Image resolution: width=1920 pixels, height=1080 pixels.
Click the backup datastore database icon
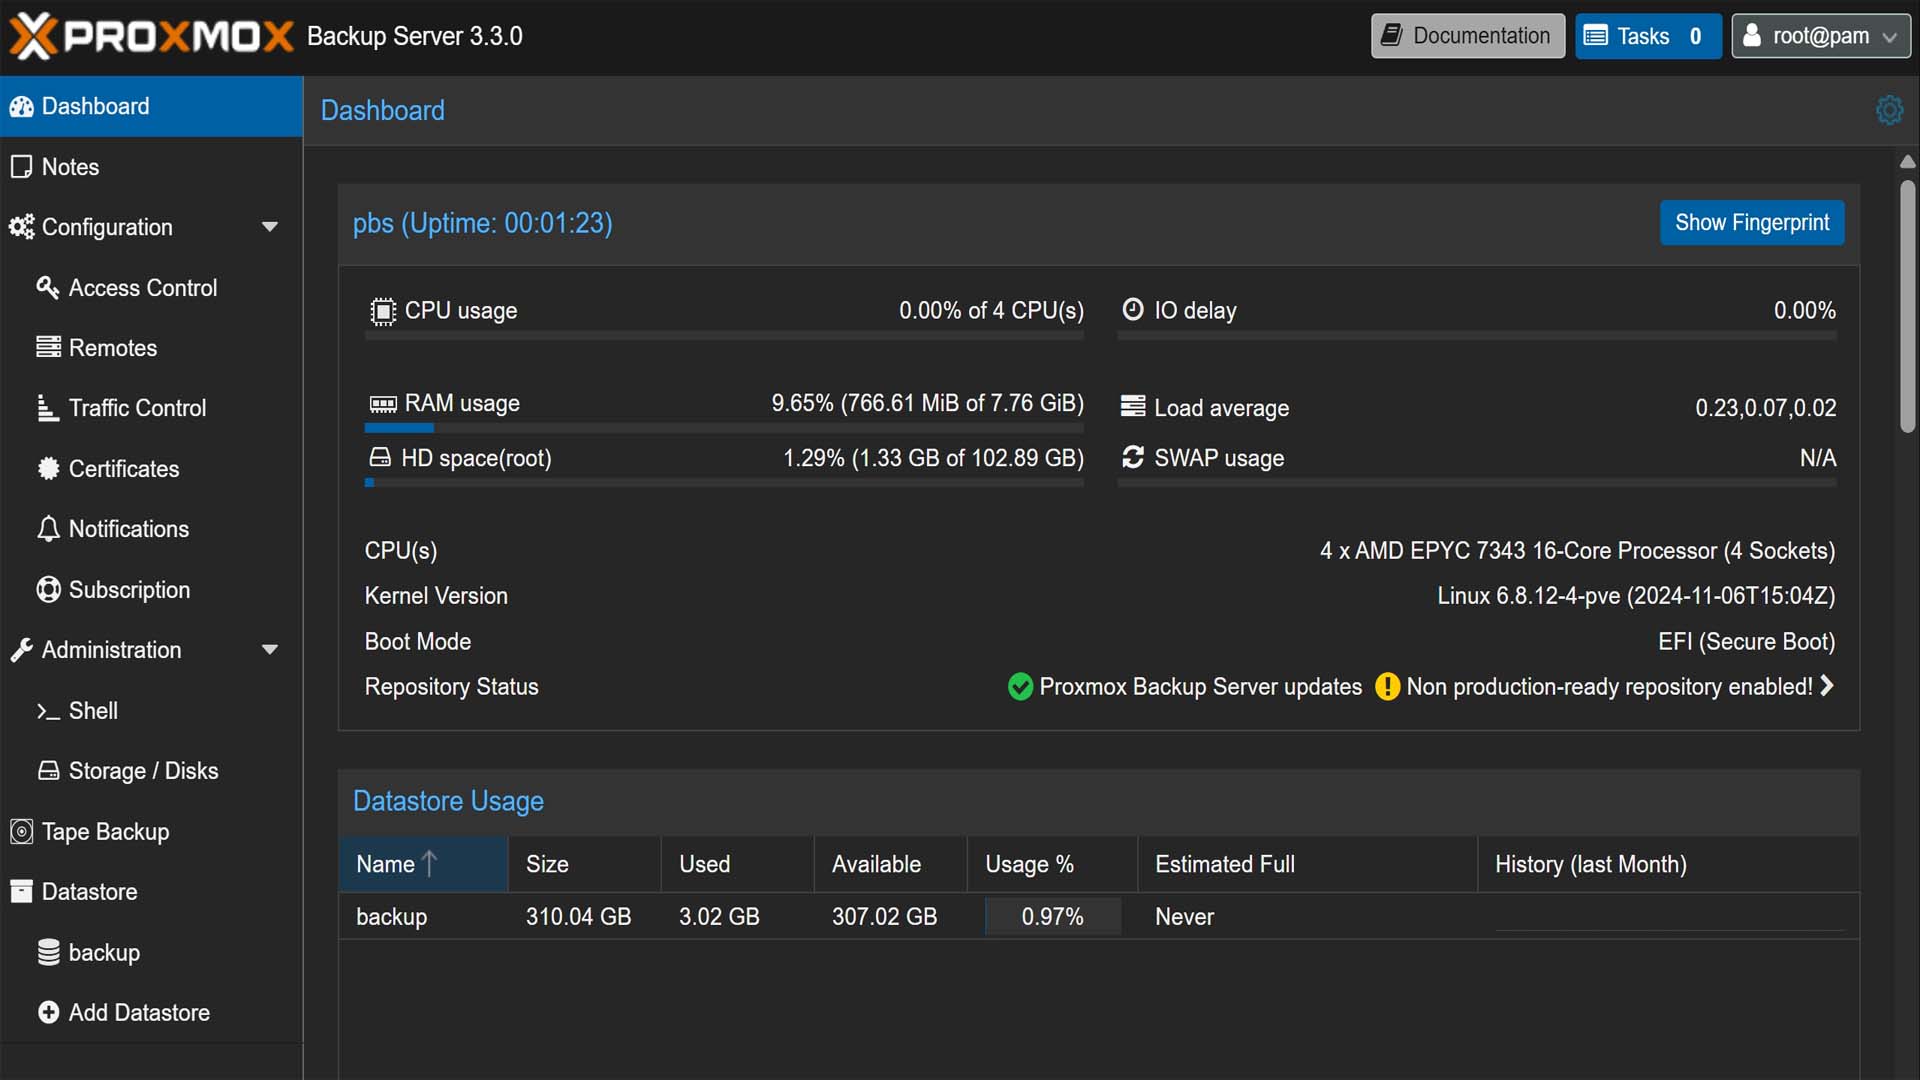click(x=48, y=953)
